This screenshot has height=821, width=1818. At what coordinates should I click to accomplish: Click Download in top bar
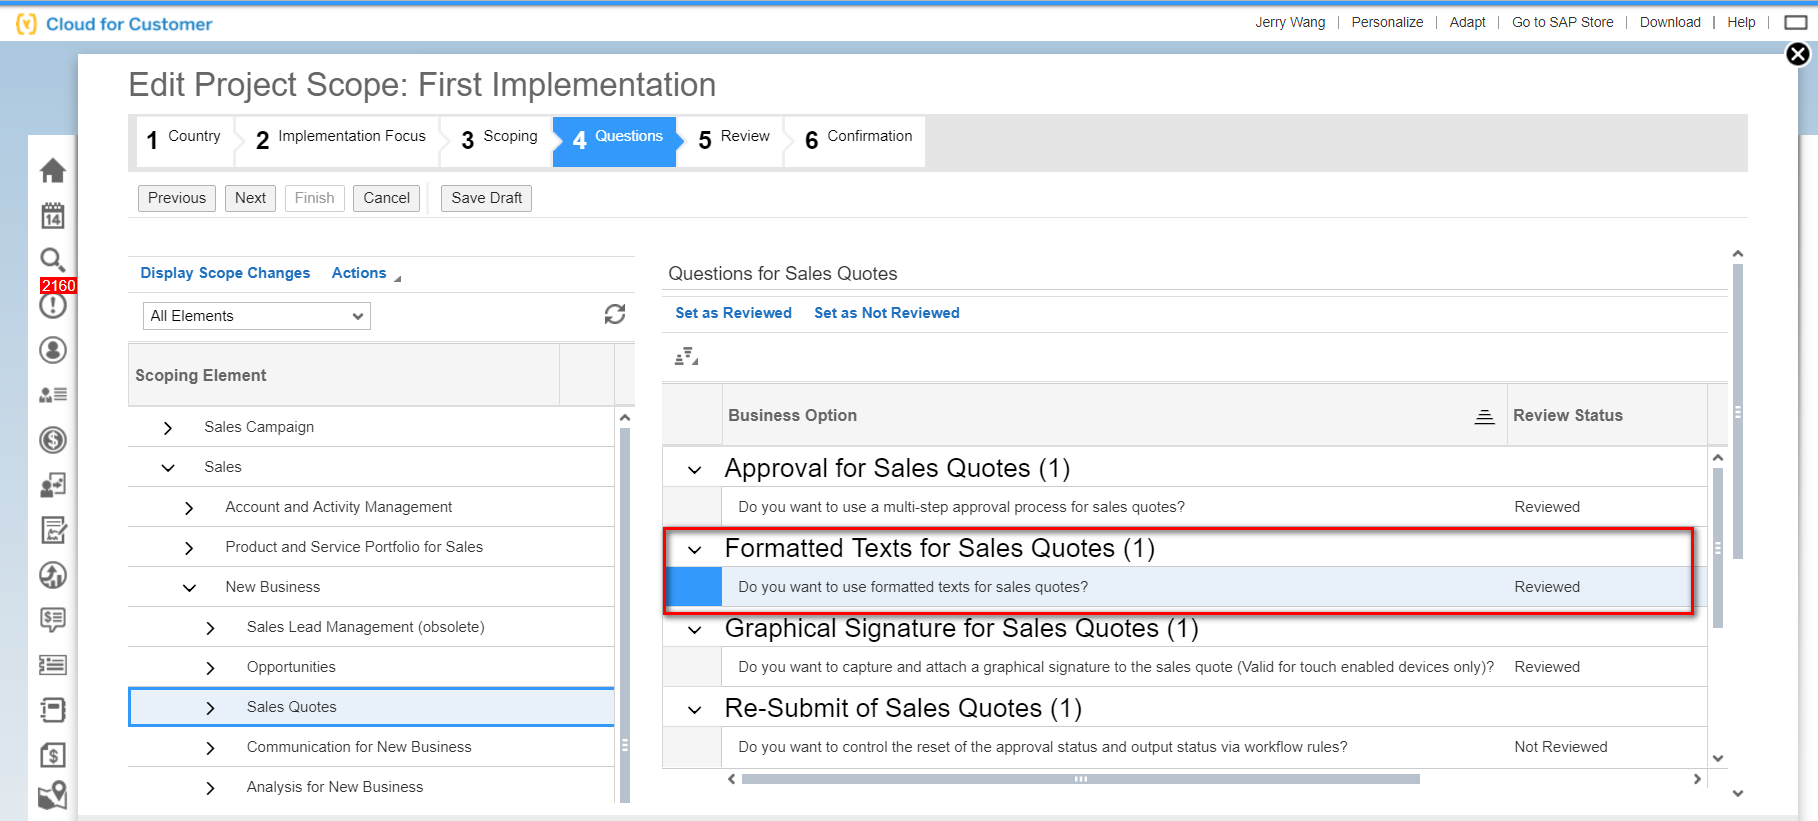1670,22
